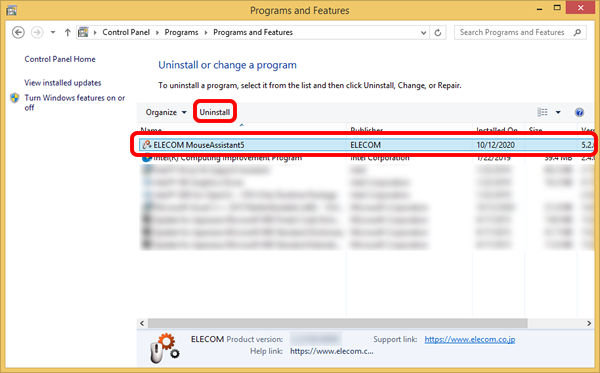
Task: Select Programs and Features breadcrumb
Action: (x=253, y=33)
